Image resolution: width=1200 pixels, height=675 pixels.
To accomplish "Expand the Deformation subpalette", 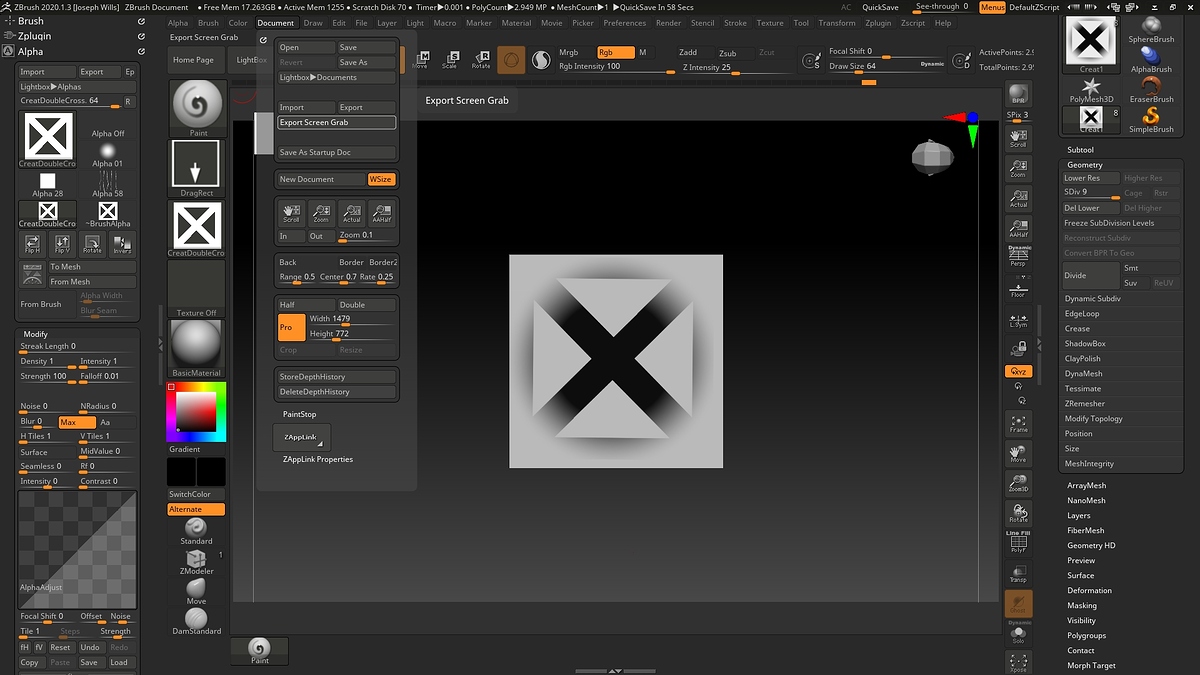I will [x=1089, y=590].
